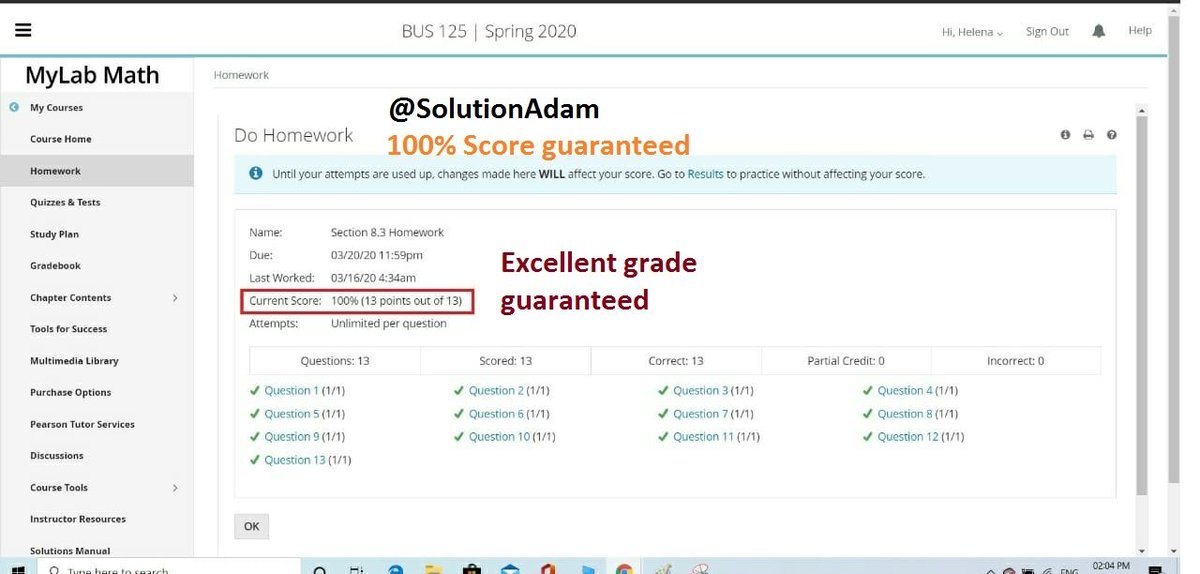Open Microsoft Edge from the taskbar

pyautogui.click(x=396, y=570)
